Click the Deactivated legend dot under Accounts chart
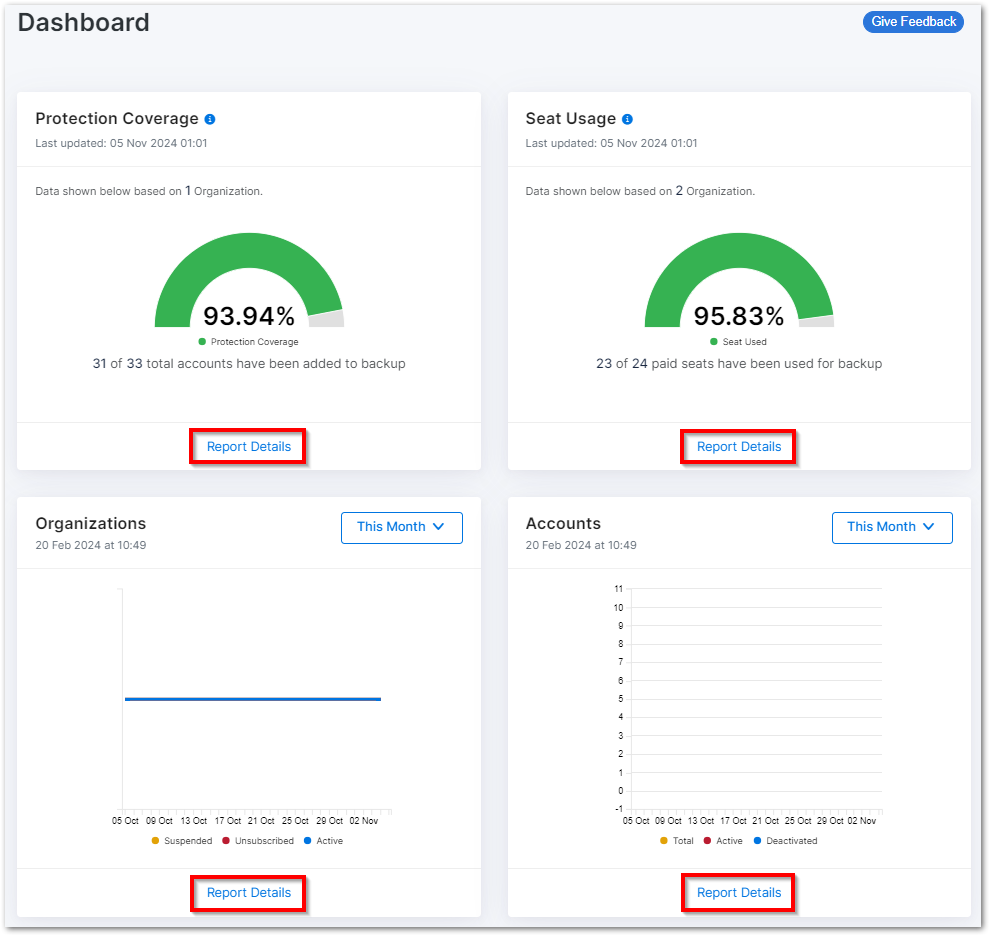The height and width of the screenshot is (936, 990). [x=759, y=841]
